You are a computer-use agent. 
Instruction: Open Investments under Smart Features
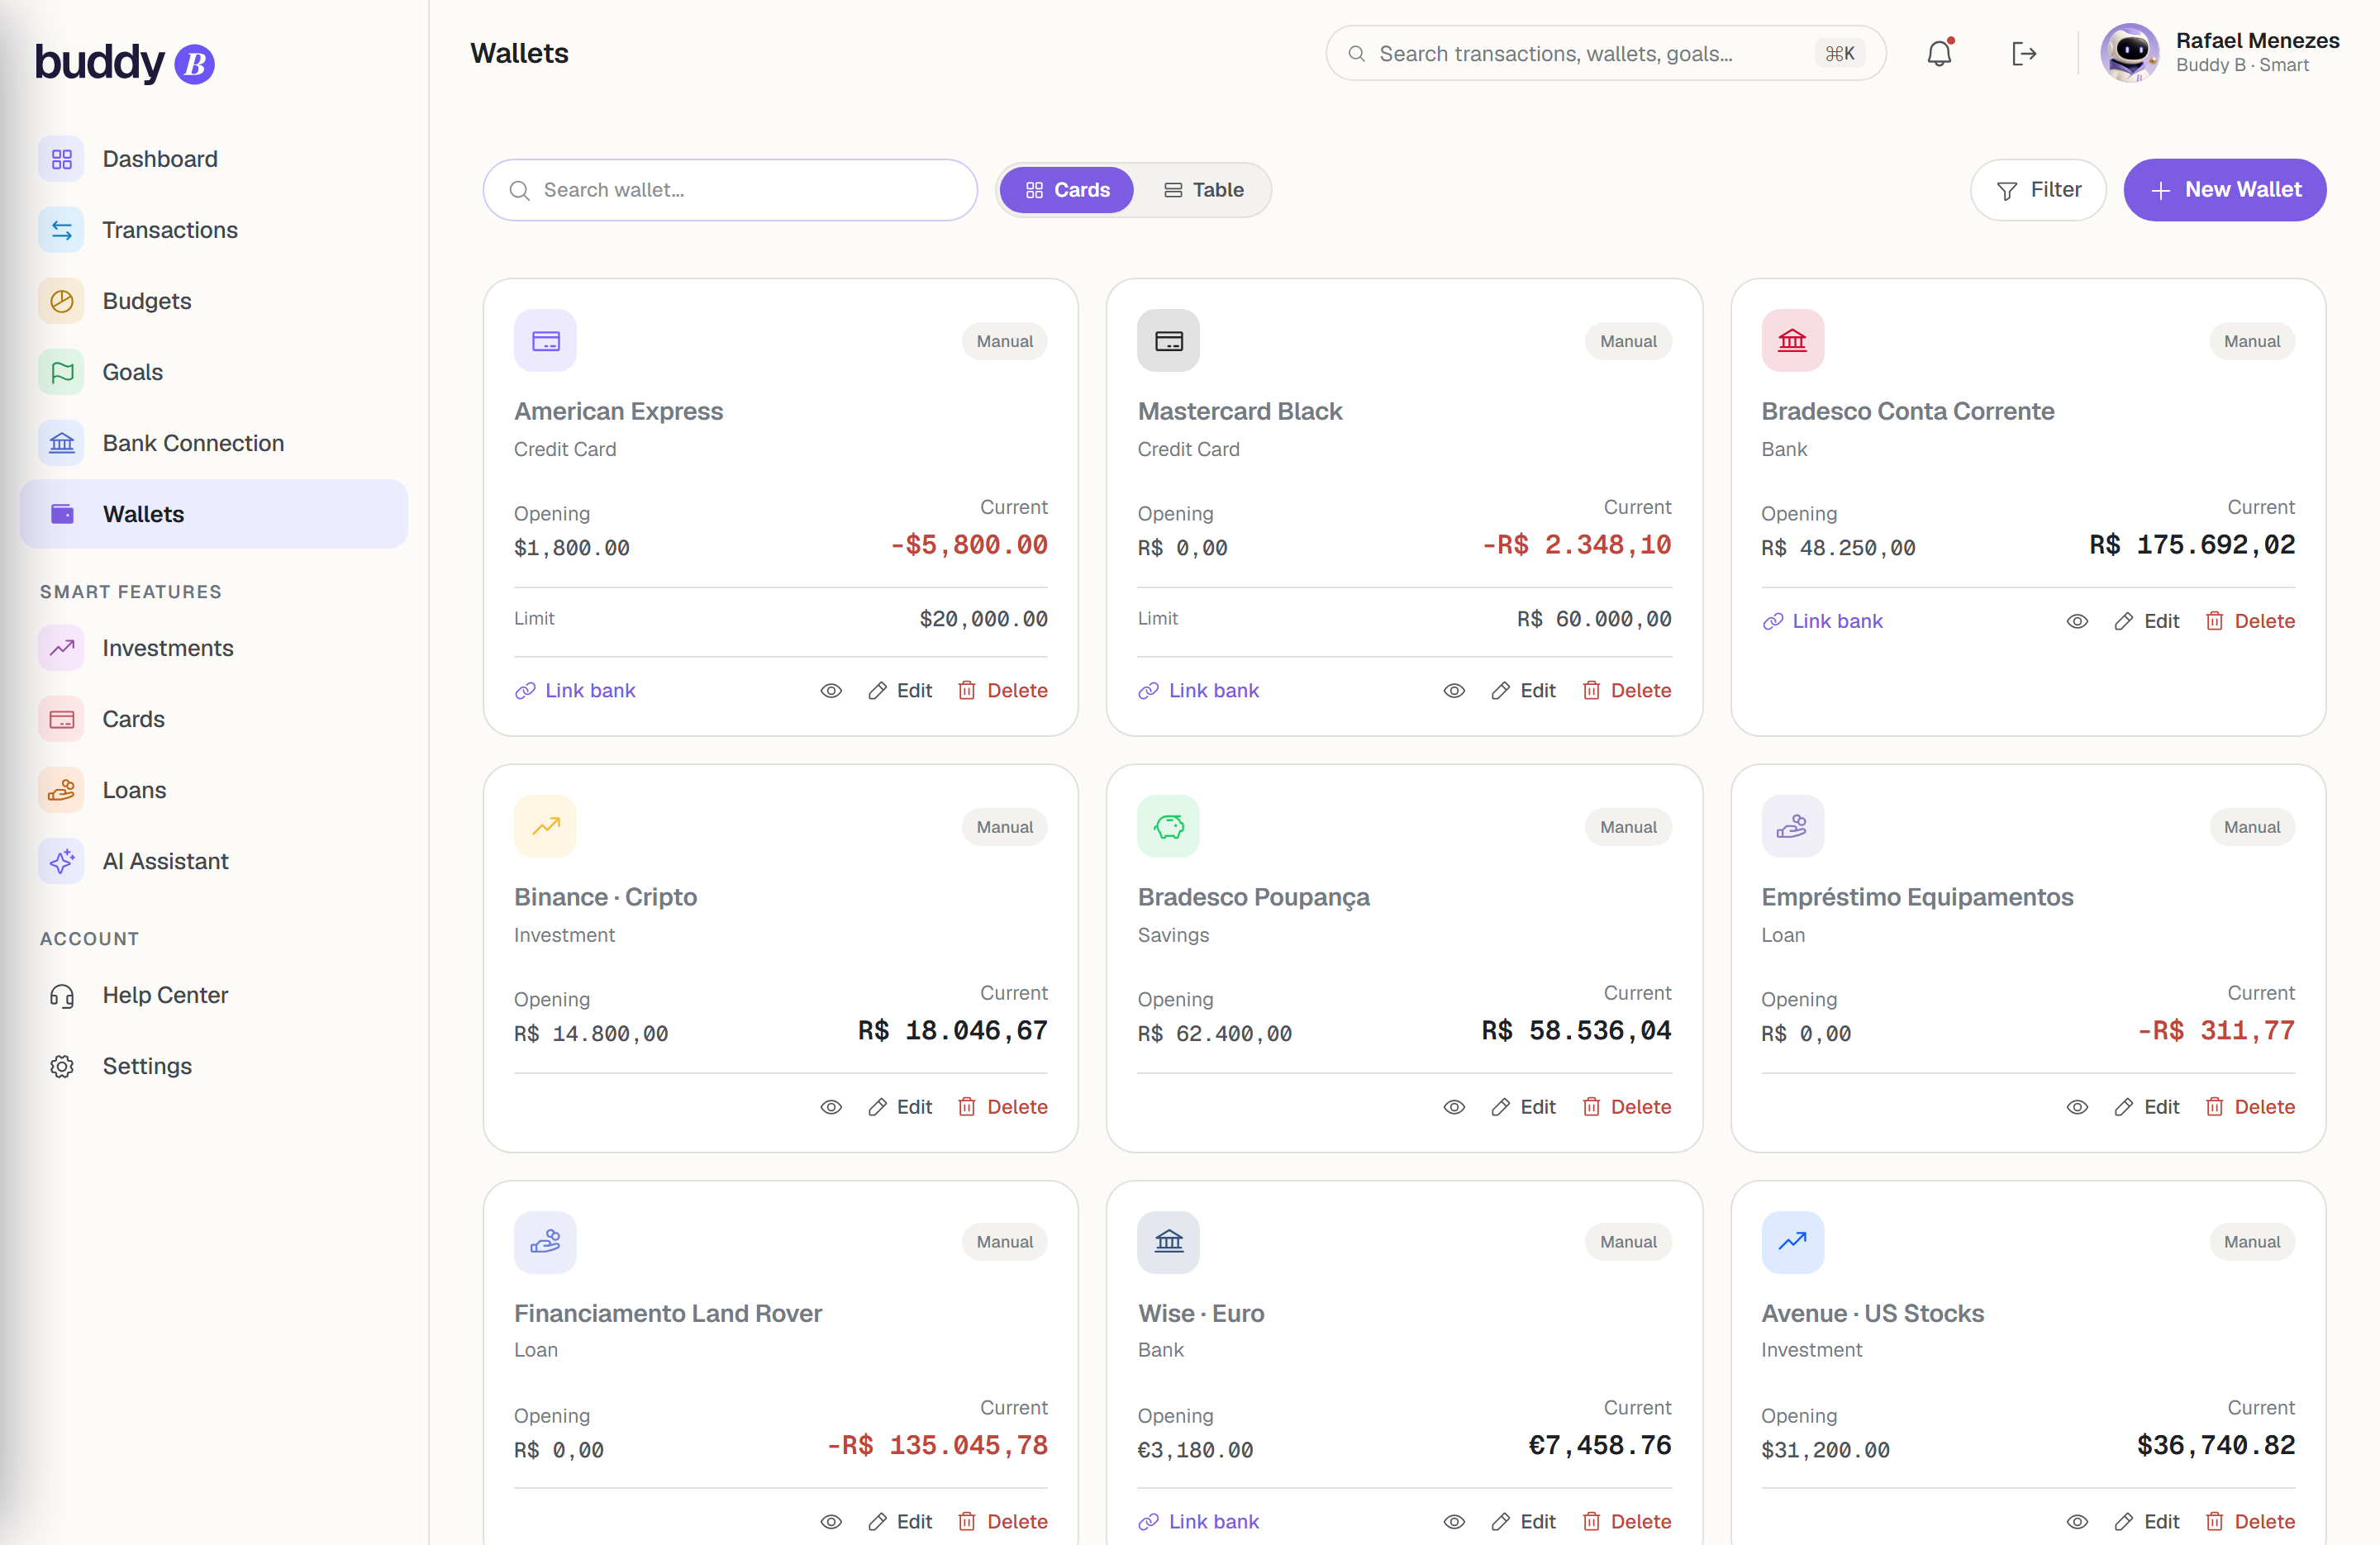click(214, 648)
